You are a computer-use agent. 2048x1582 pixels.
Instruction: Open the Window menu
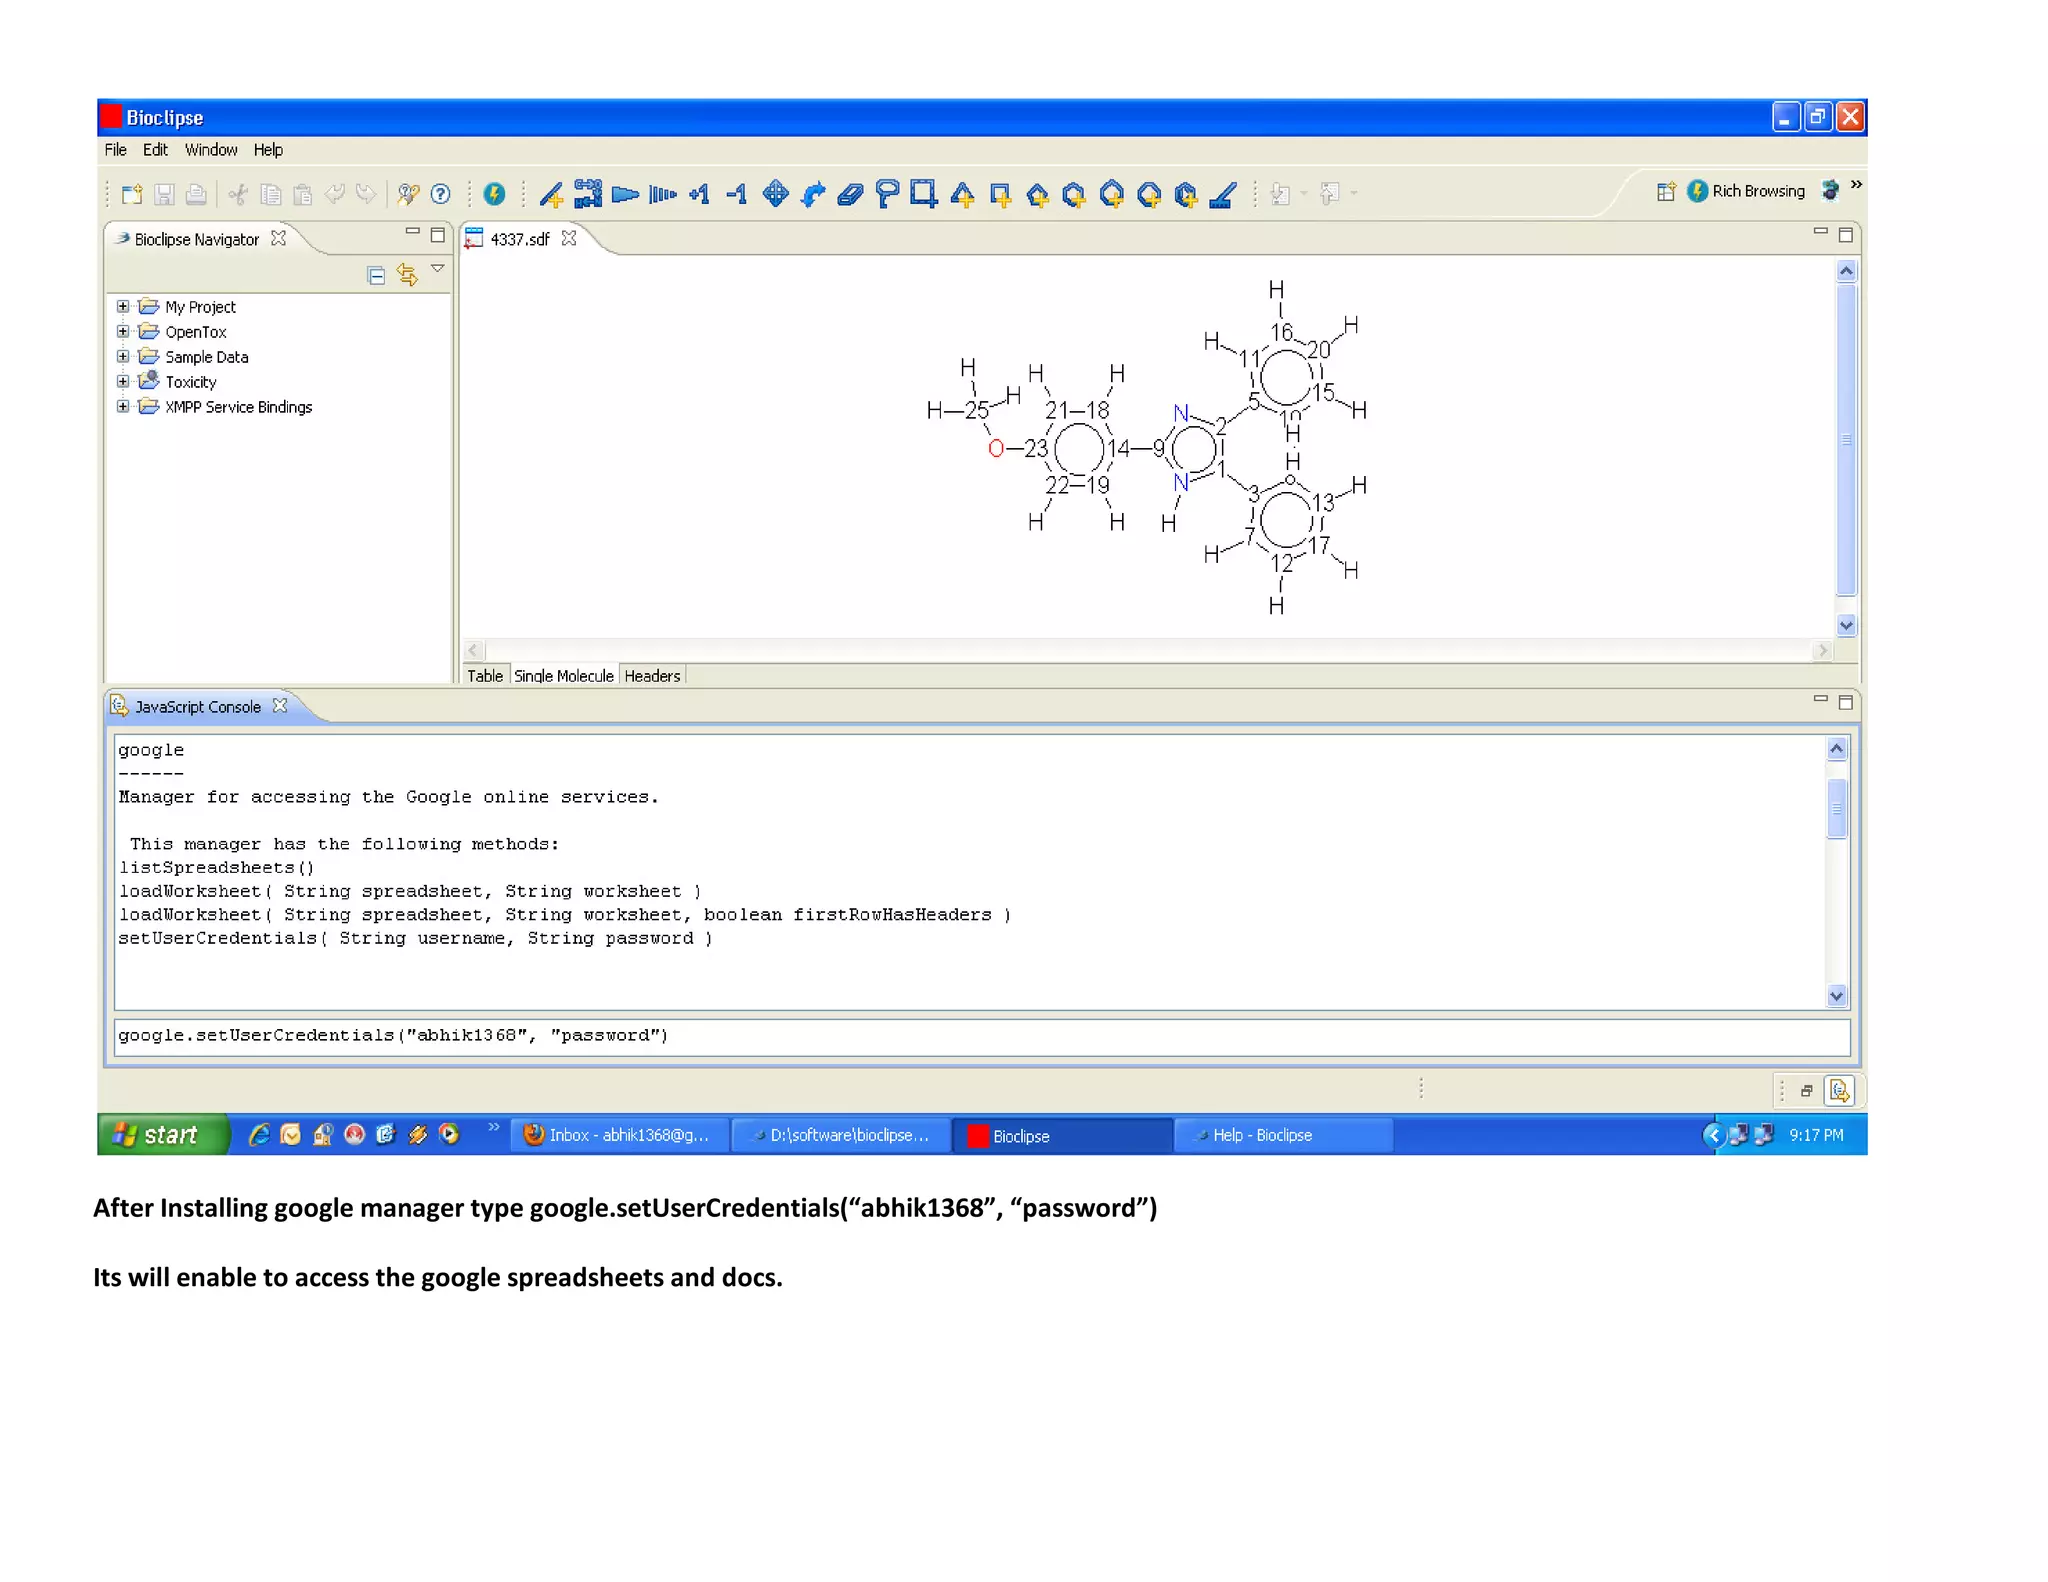pyautogui.click(x=210, y=150)
